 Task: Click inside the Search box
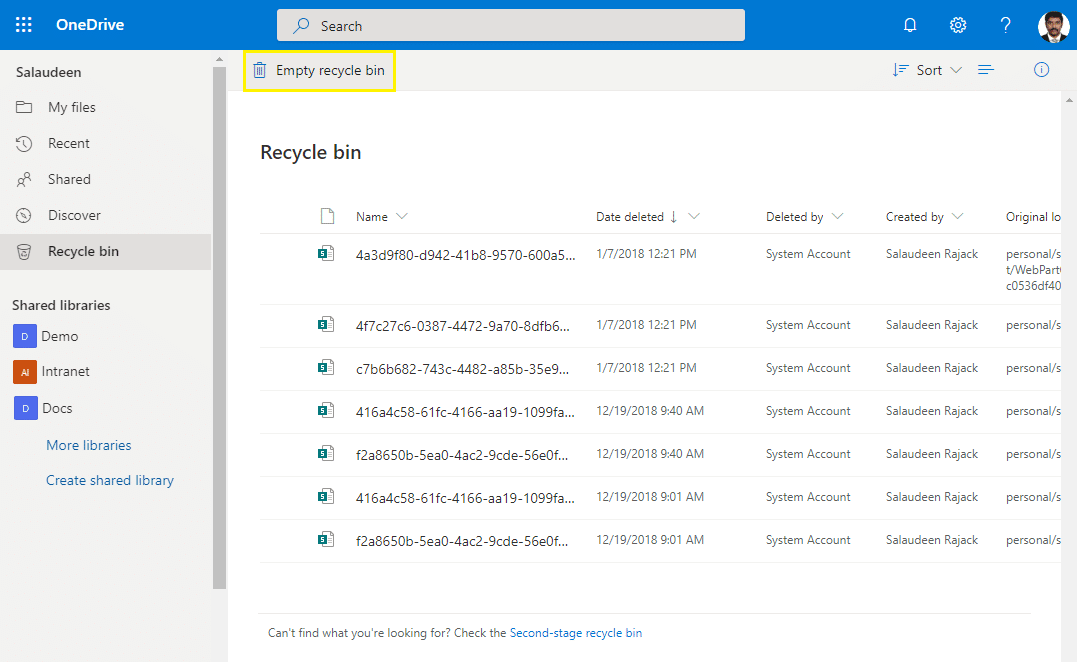[511, 24]
